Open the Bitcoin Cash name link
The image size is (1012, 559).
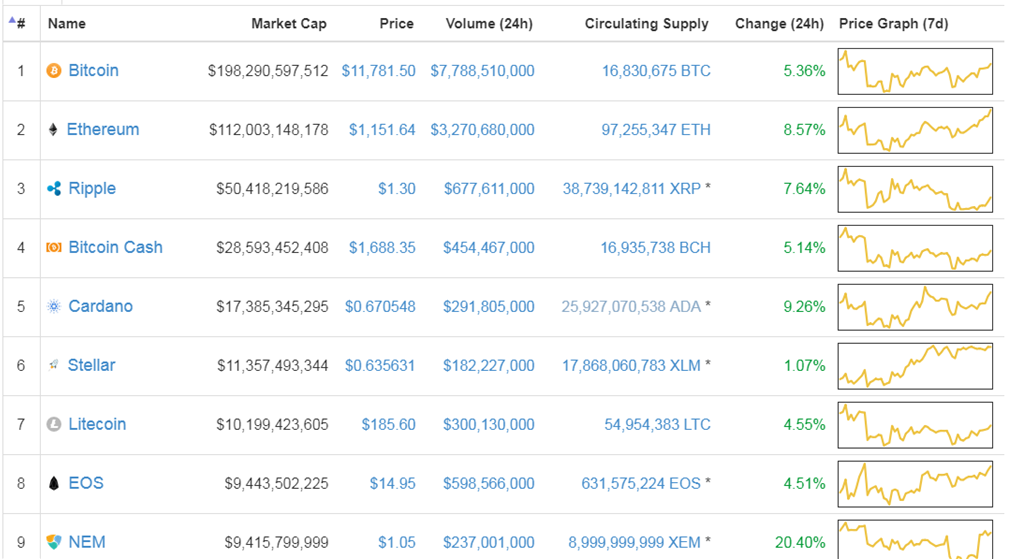[116, 247]
